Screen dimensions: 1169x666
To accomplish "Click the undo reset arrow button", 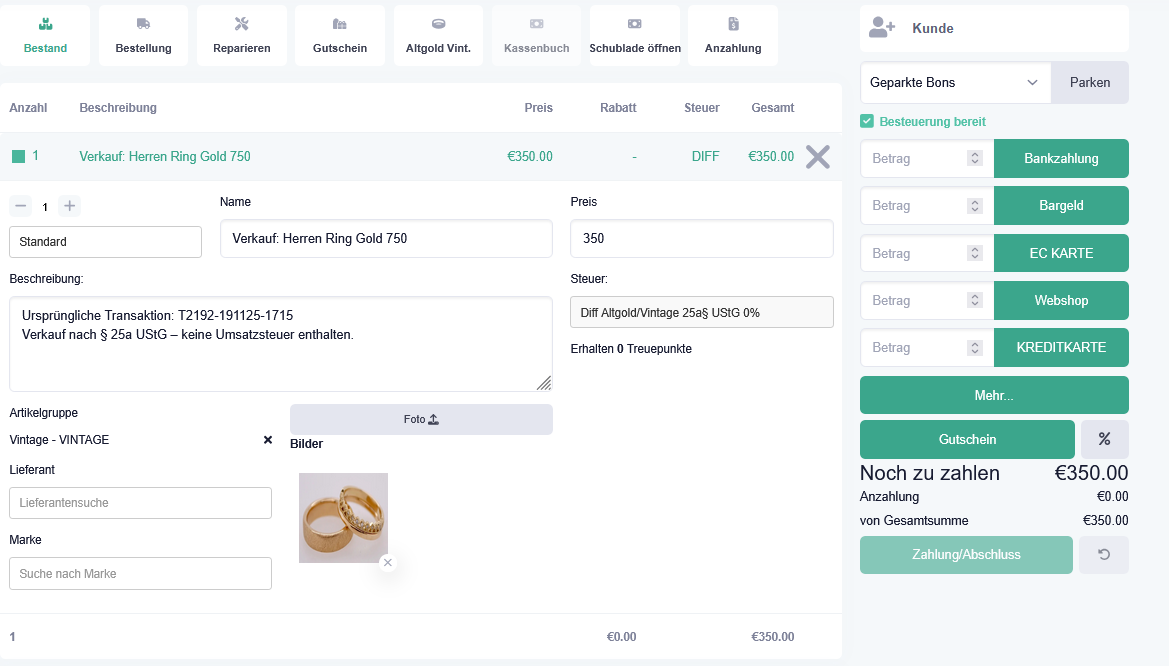I will (1104, 555).
